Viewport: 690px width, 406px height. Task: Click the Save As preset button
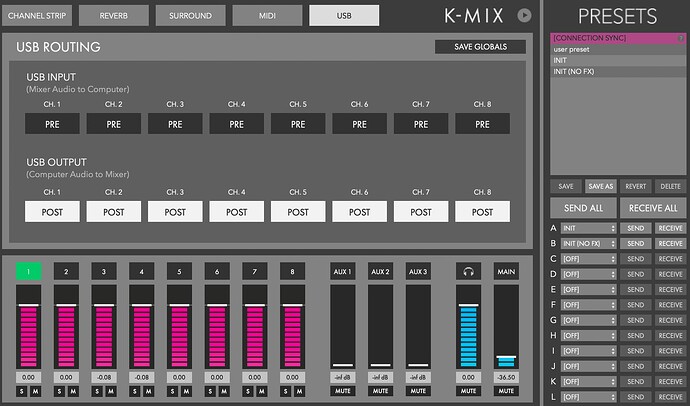pos(601,187)
